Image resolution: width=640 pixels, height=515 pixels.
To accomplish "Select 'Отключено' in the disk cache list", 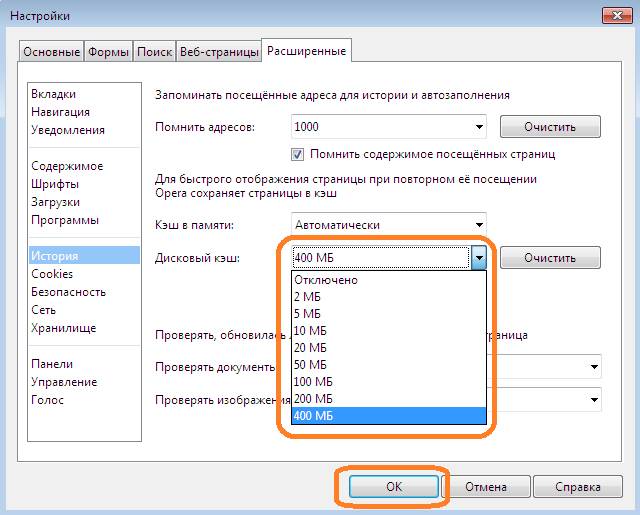I will click(x=326, y=280).
